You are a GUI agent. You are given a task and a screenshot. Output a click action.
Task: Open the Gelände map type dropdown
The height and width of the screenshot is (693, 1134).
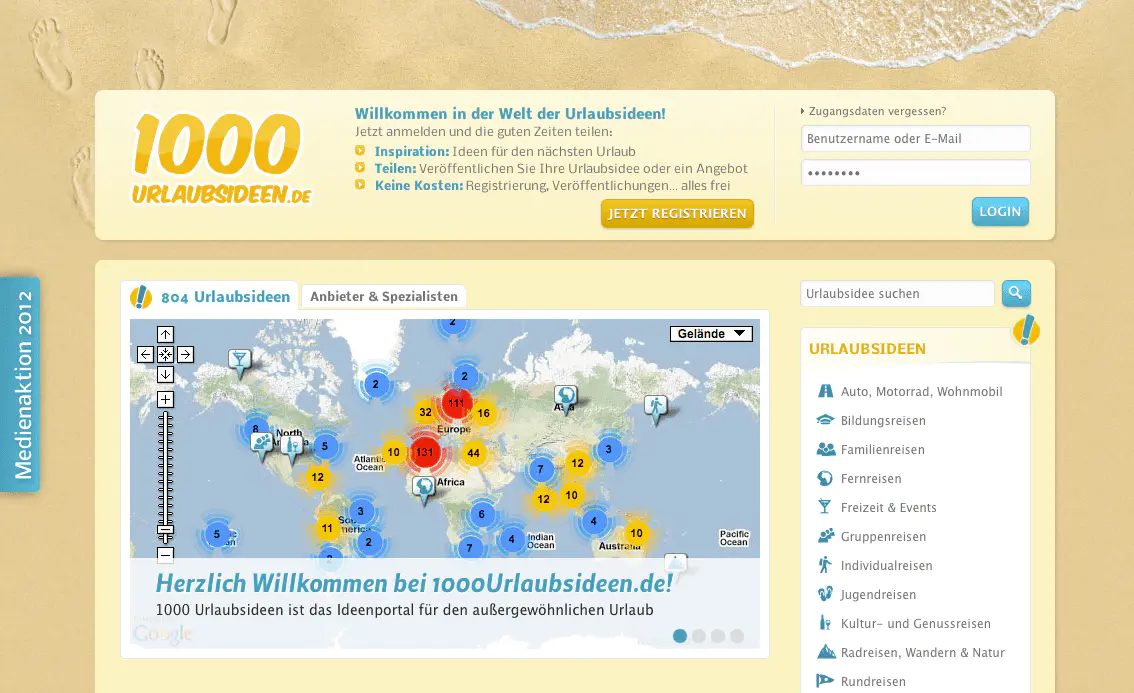[711, 333]
